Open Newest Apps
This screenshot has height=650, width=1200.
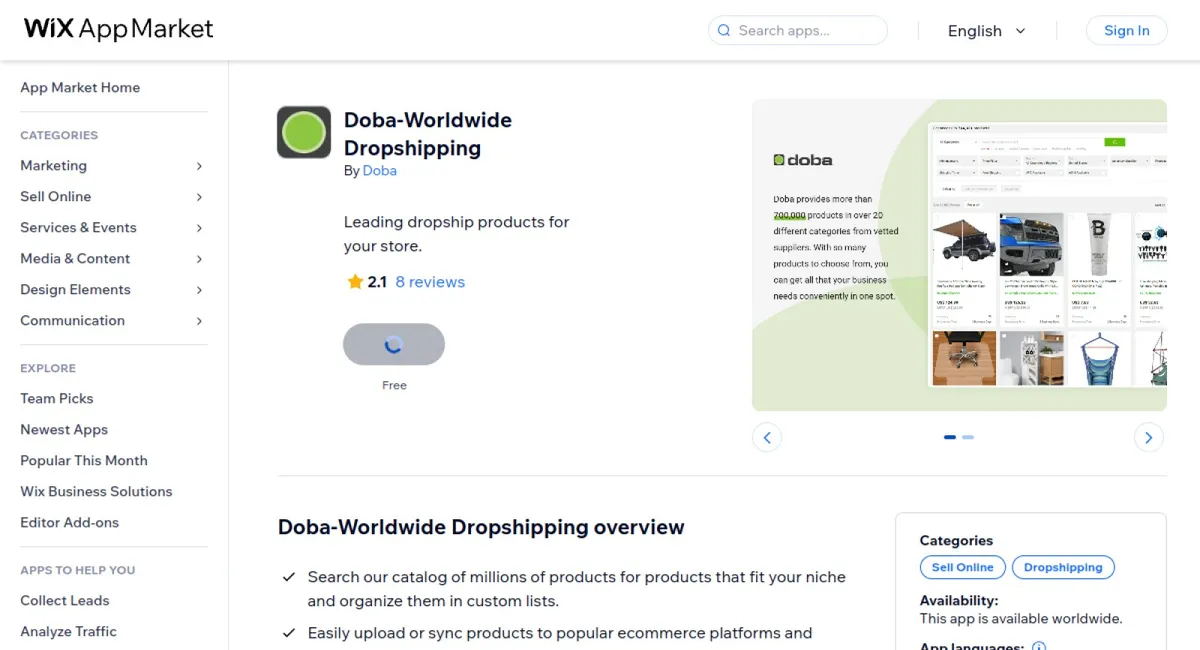click(64, 429)
